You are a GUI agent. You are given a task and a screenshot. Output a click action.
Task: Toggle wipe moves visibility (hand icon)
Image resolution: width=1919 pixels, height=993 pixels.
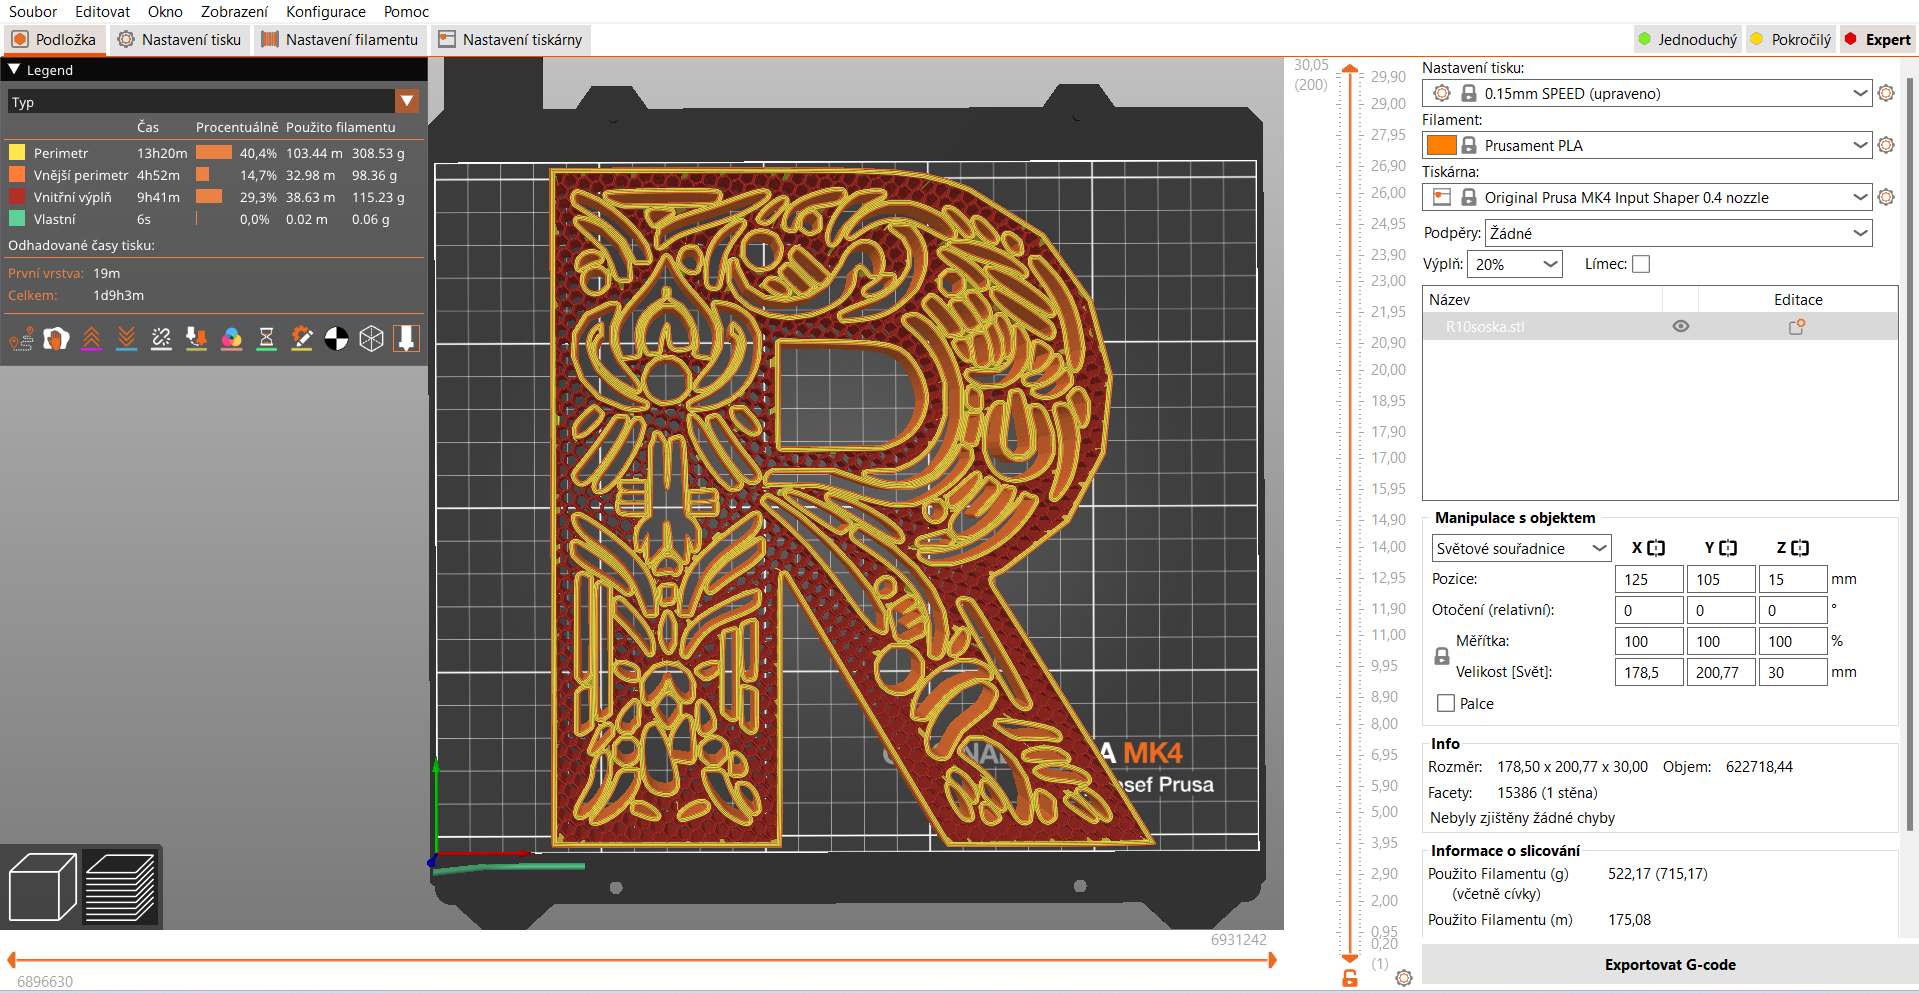click(x=57, y=339)
